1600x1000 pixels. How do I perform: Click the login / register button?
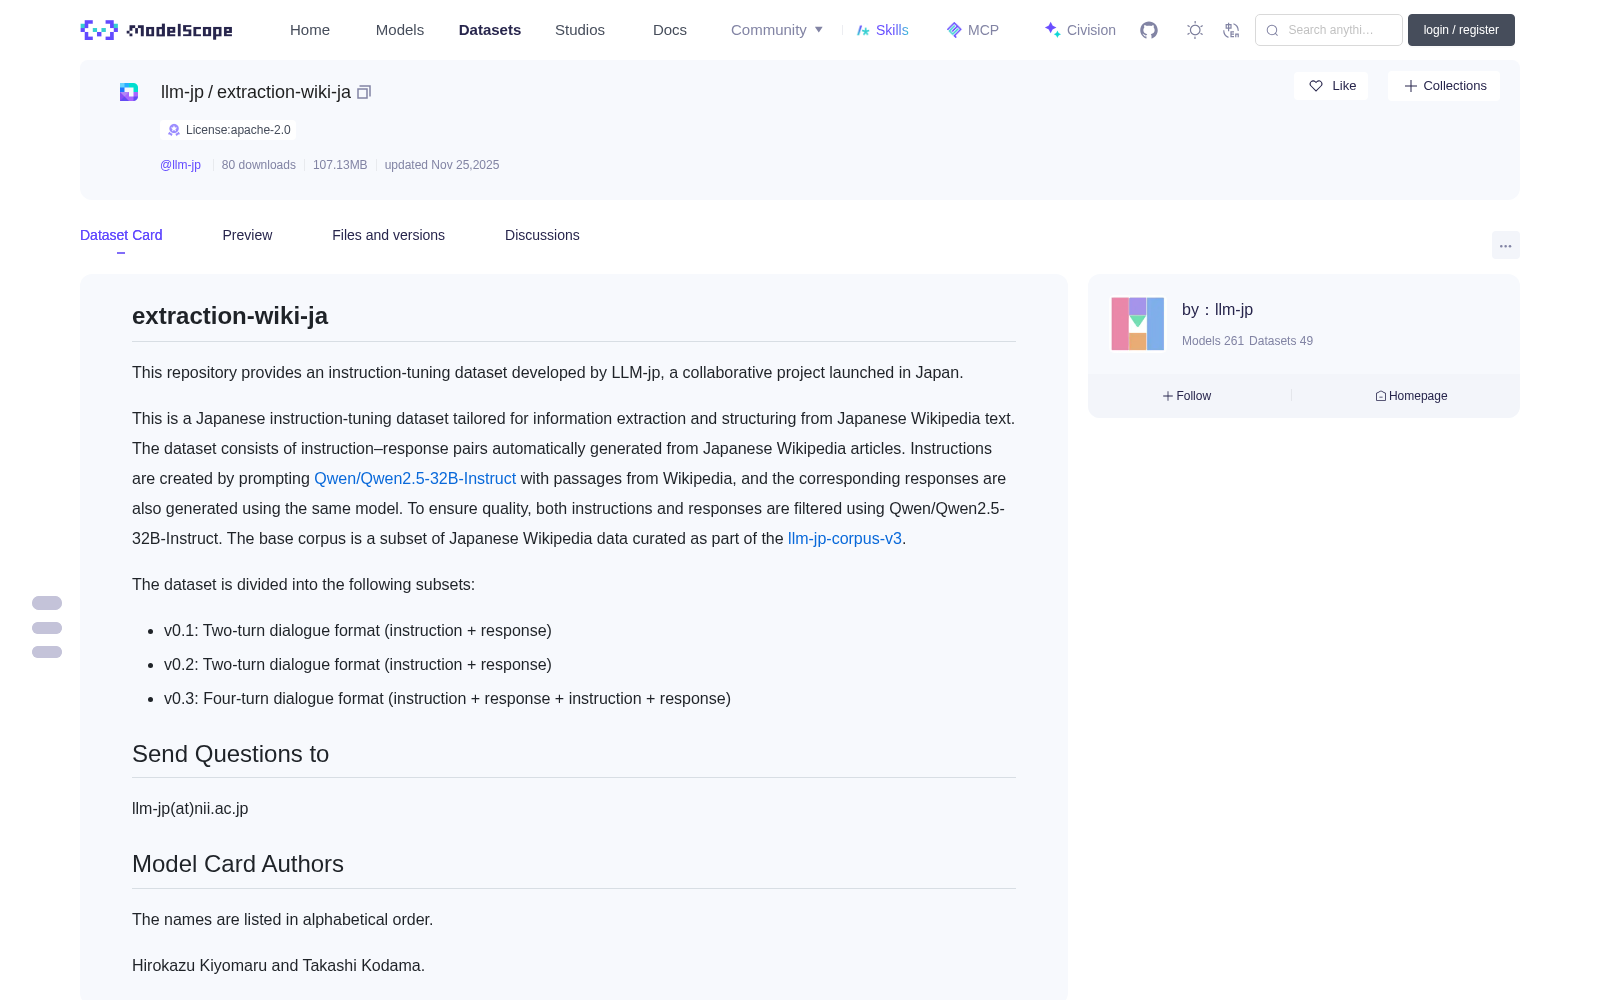point(1461,30)
